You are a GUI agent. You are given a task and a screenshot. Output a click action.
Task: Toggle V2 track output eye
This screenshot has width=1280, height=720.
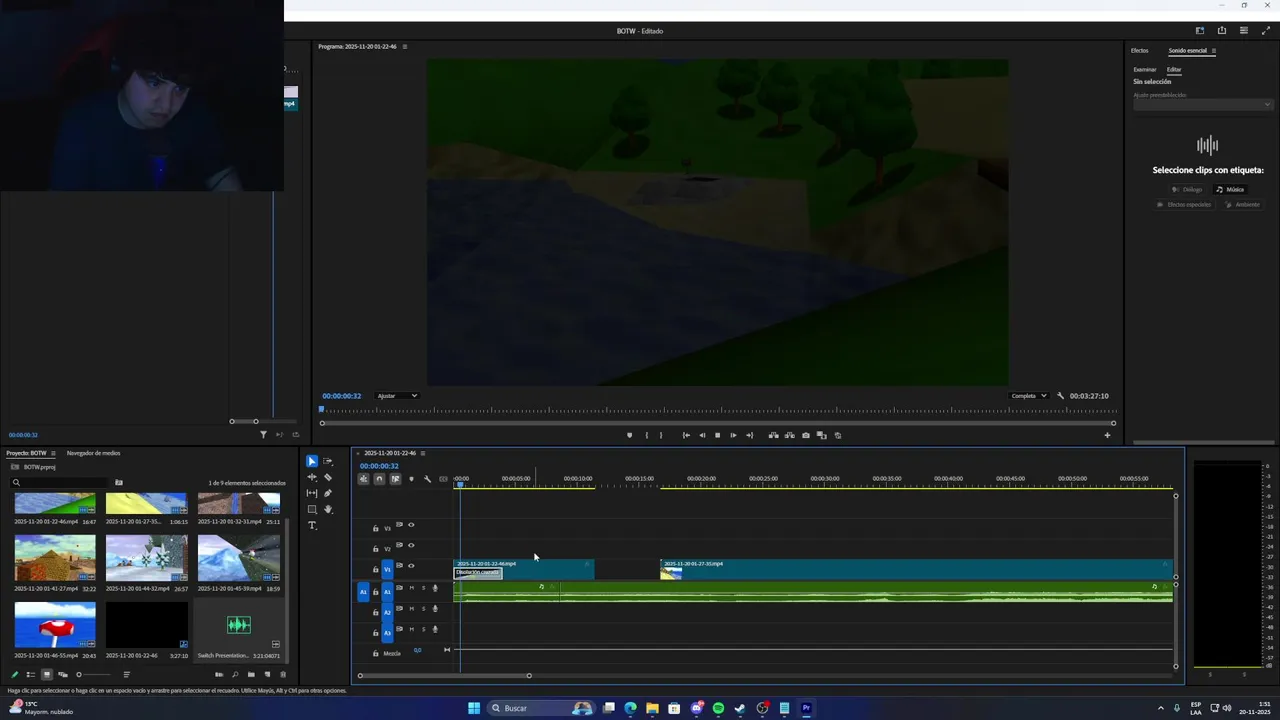point(411,545)
